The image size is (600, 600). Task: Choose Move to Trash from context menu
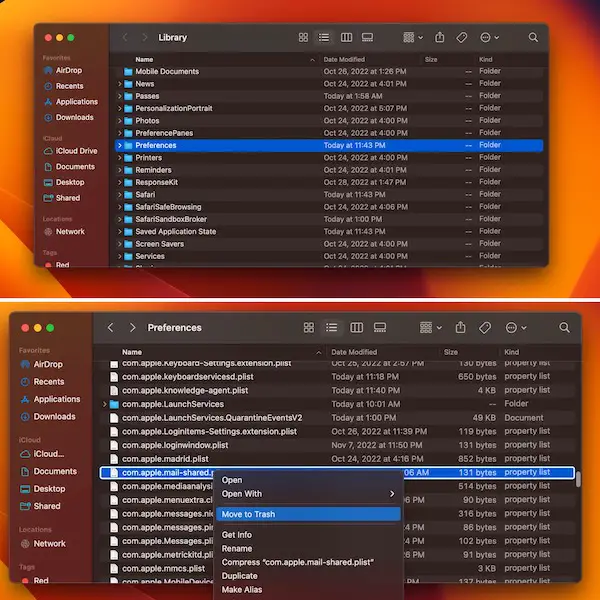248,514
